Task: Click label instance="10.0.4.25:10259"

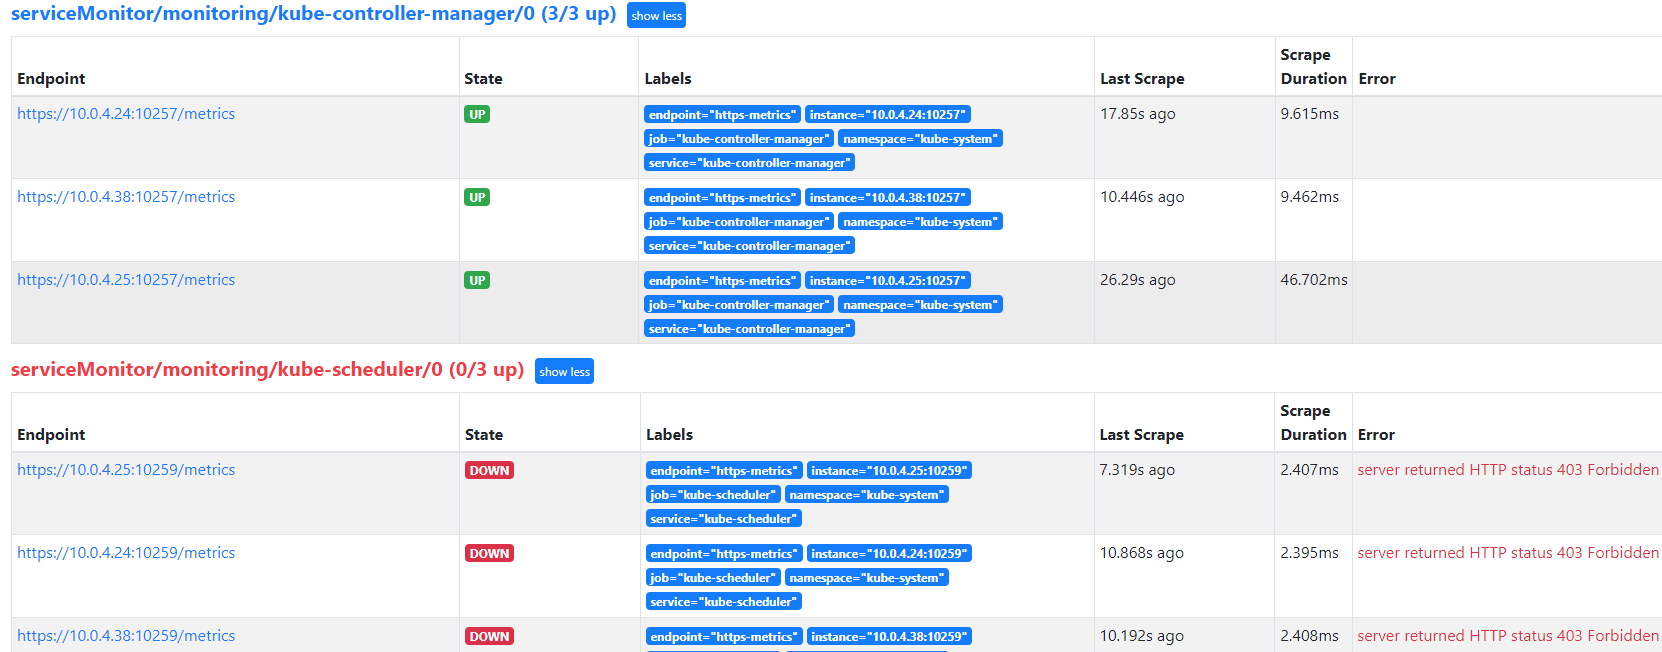Action: [889, 471]
